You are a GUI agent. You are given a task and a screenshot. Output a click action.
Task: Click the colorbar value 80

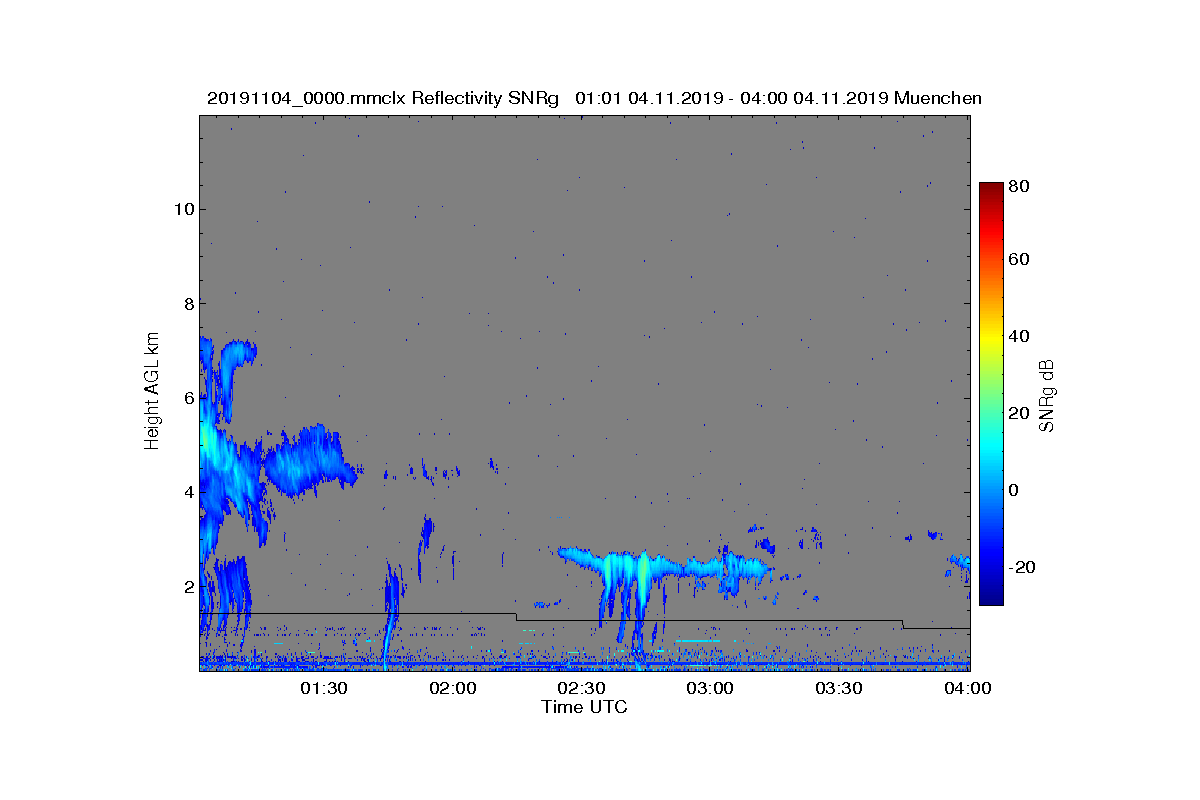tap(1020, 185)
